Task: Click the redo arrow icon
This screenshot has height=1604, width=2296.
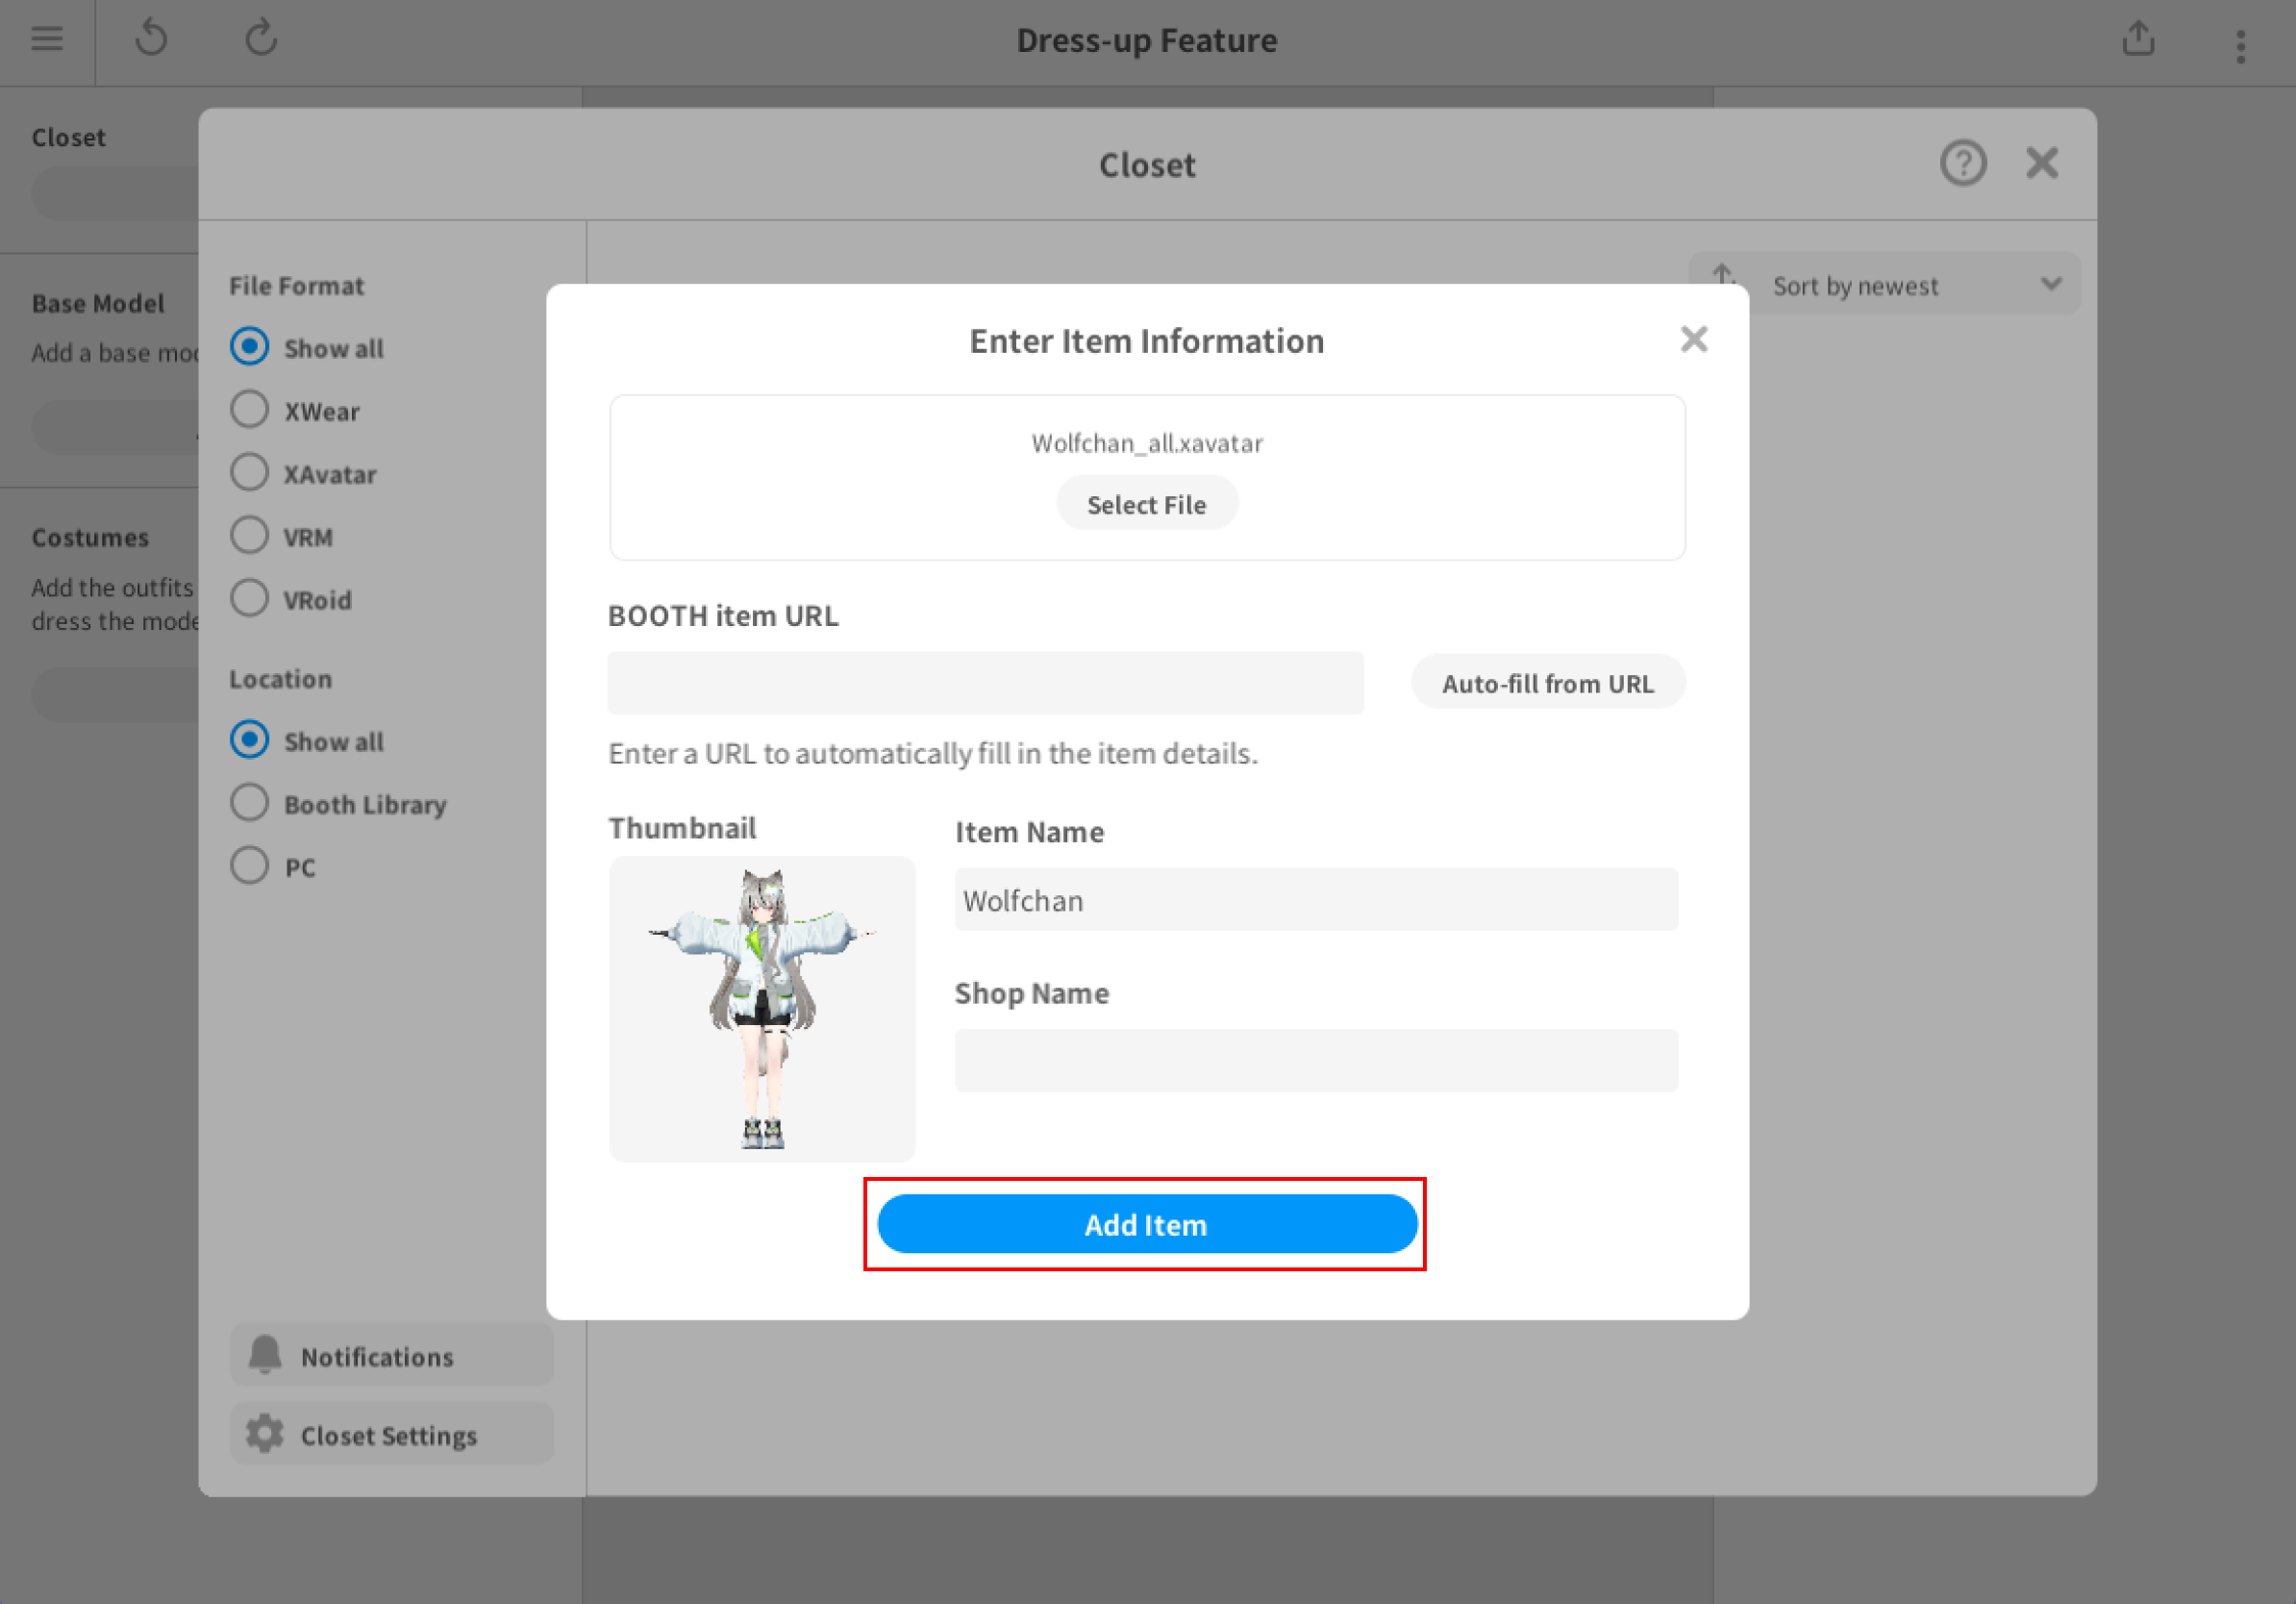Action: (261, 39)
